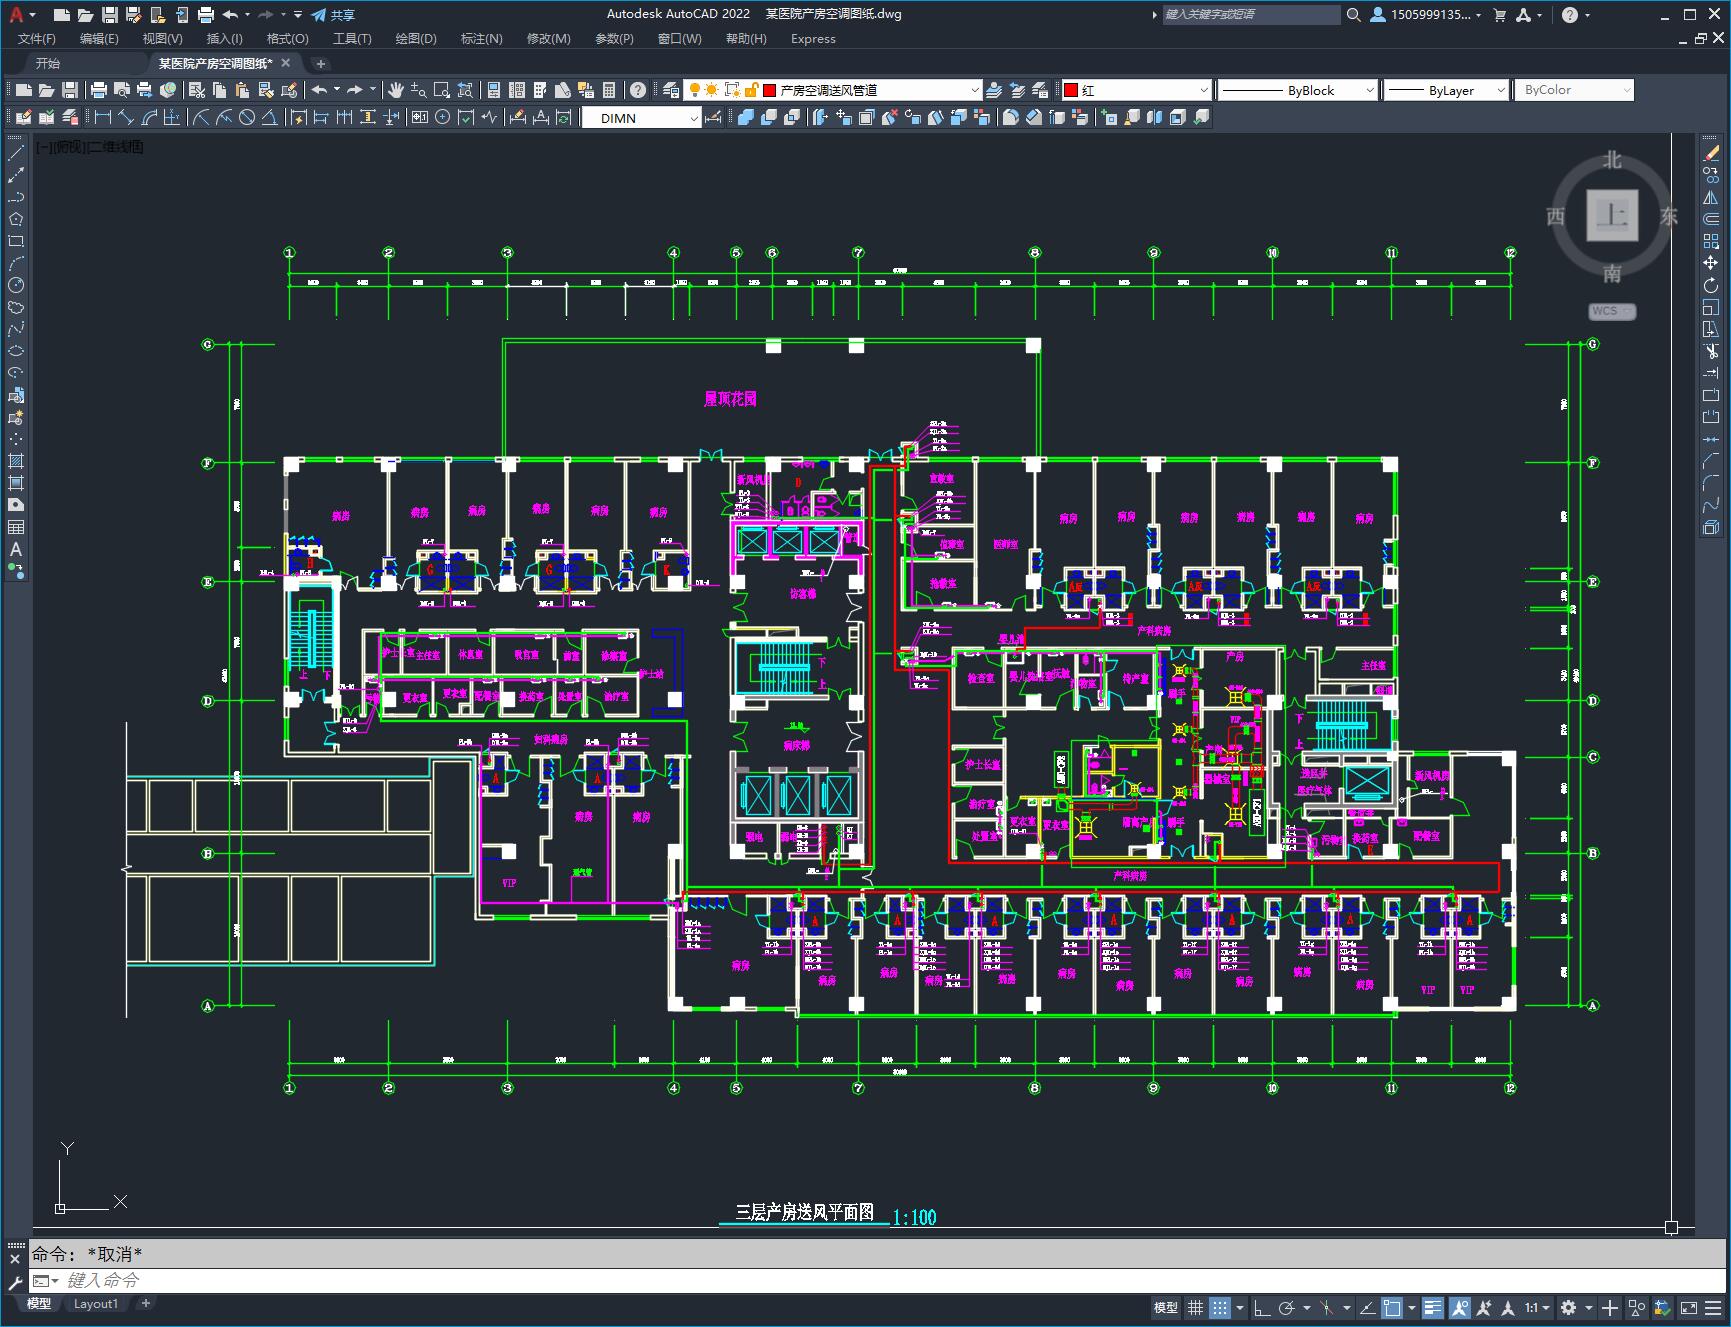Expand the ByLayer lineweight dropdown

1445,90
